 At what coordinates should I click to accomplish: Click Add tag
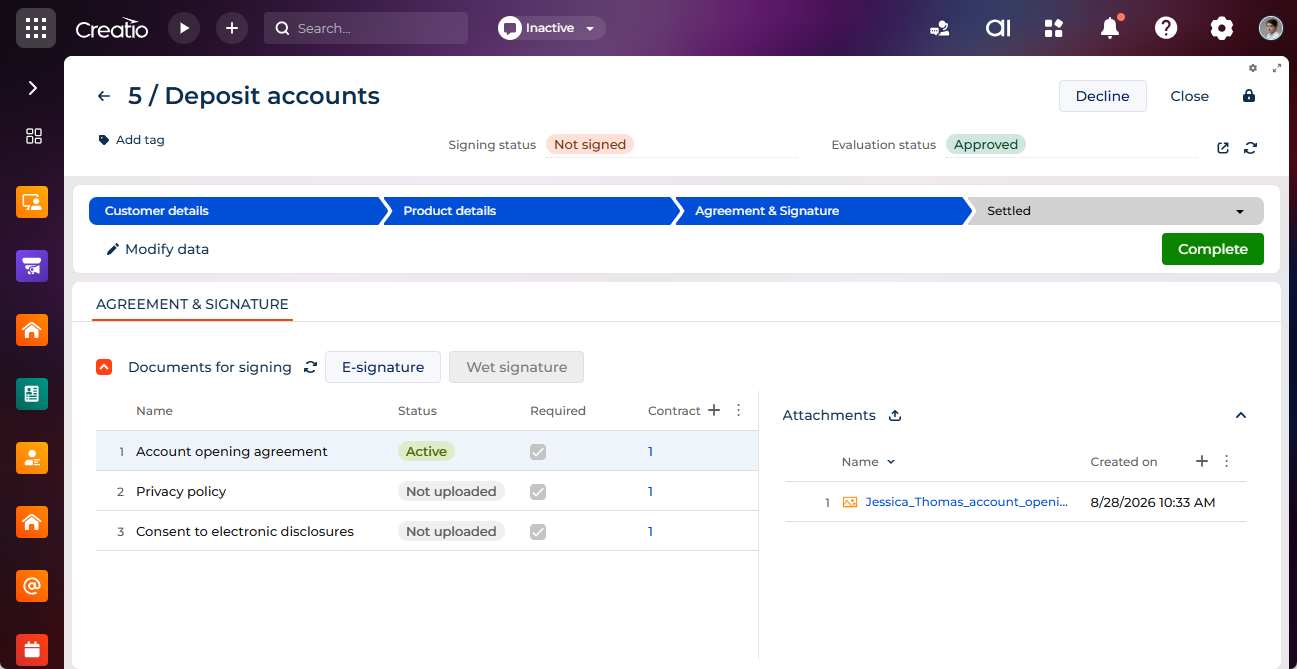[x=131, y=140]
